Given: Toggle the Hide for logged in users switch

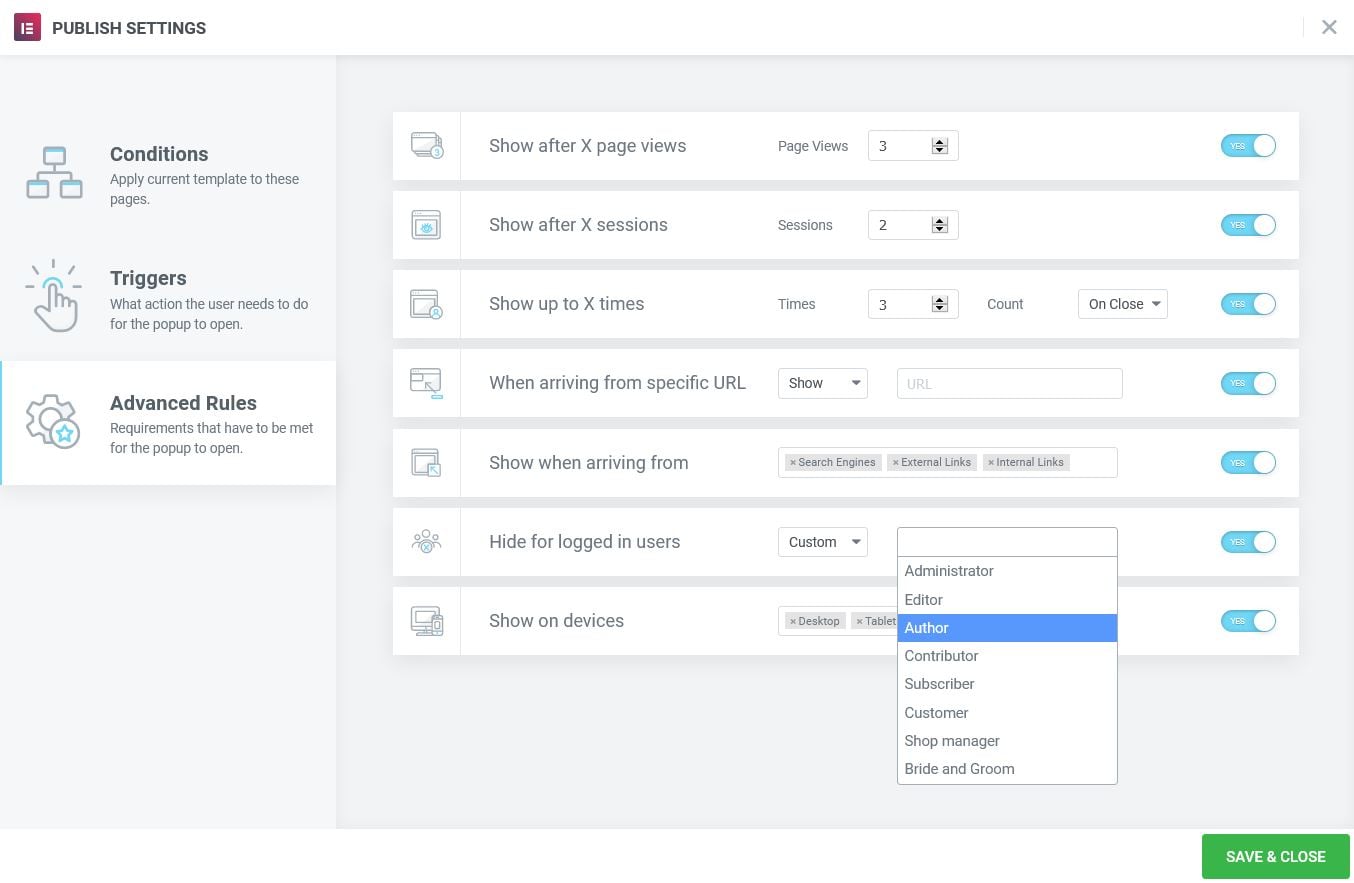Looking at the screenshot, I should [1248, 542].
